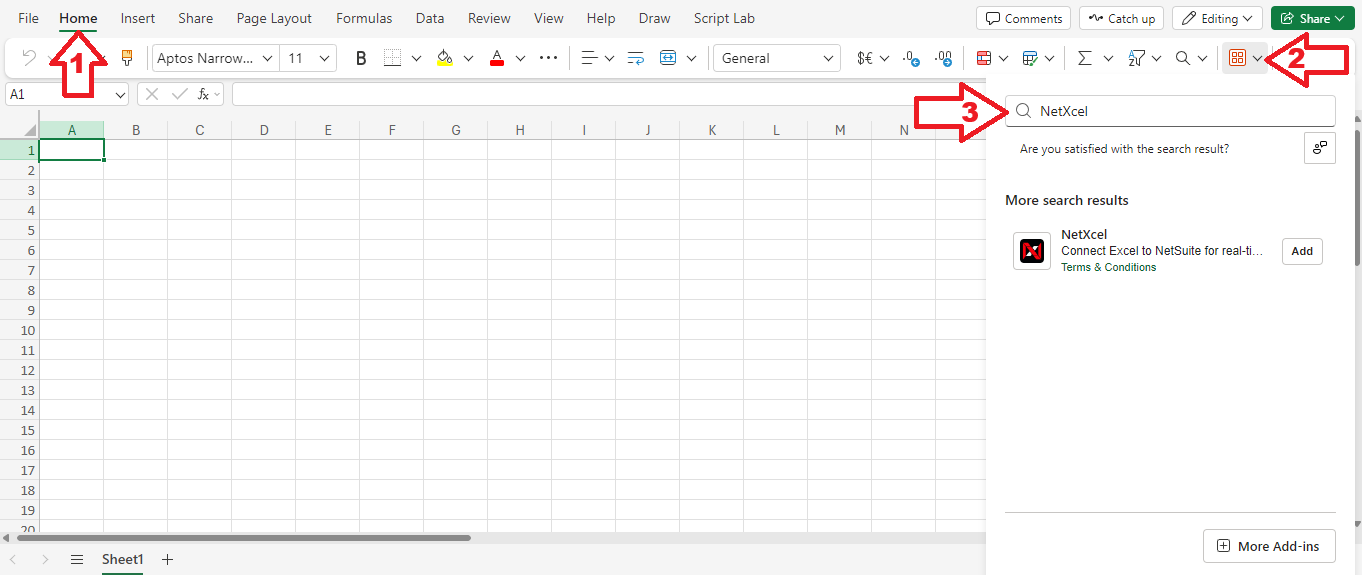1362x575 pixels.
Task: Expand the Name Box dropdown
Action: coord(120,94)
